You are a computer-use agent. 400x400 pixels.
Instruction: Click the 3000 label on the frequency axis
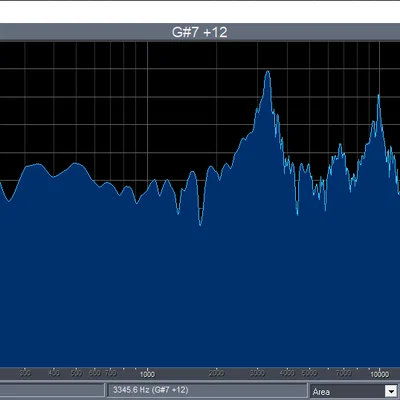coord(257,373)
